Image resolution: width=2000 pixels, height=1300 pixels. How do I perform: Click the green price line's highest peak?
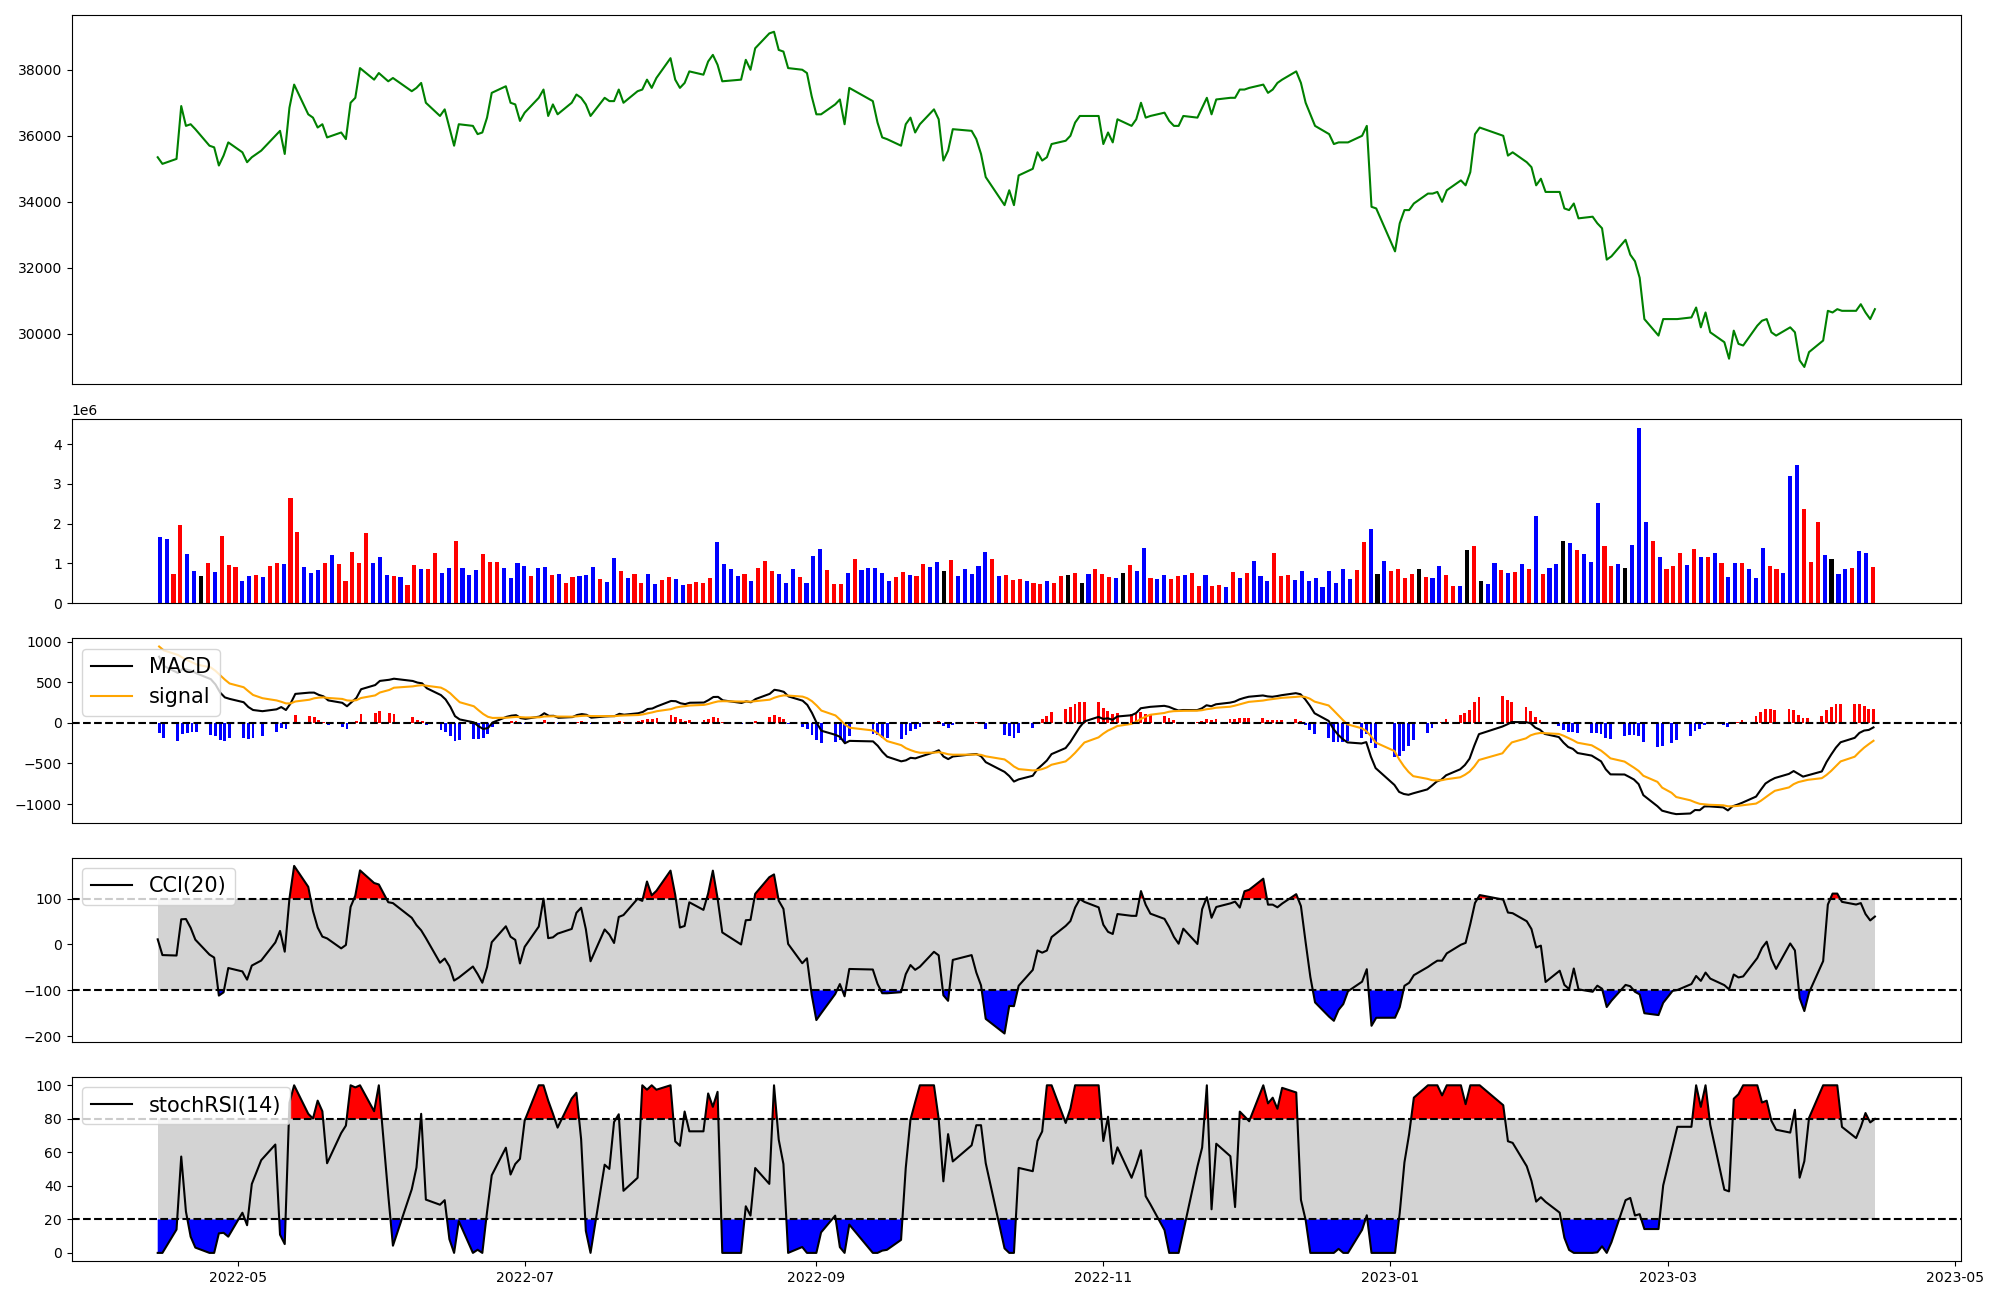tap(773, 32)
